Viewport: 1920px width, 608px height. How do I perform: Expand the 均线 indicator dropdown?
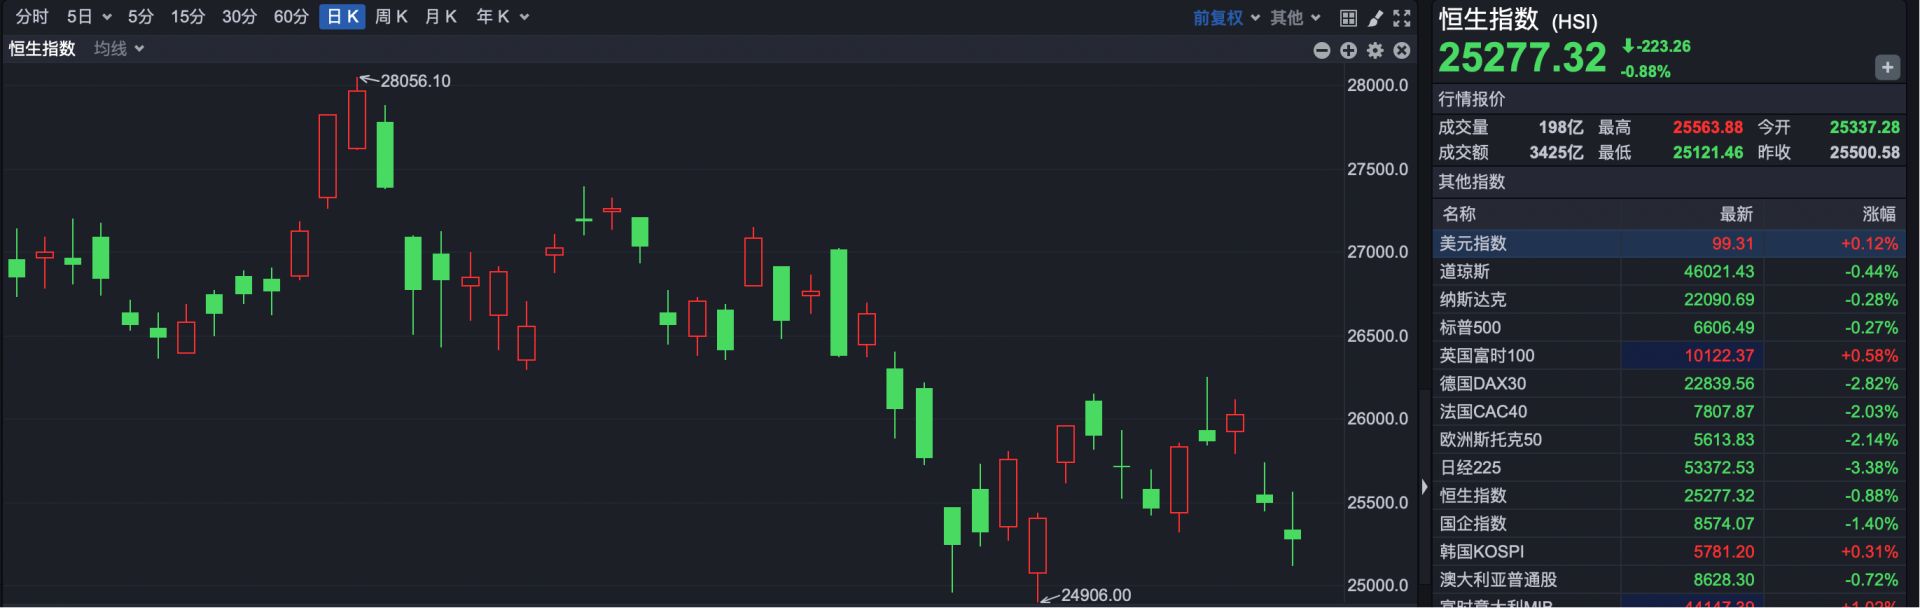119,49
